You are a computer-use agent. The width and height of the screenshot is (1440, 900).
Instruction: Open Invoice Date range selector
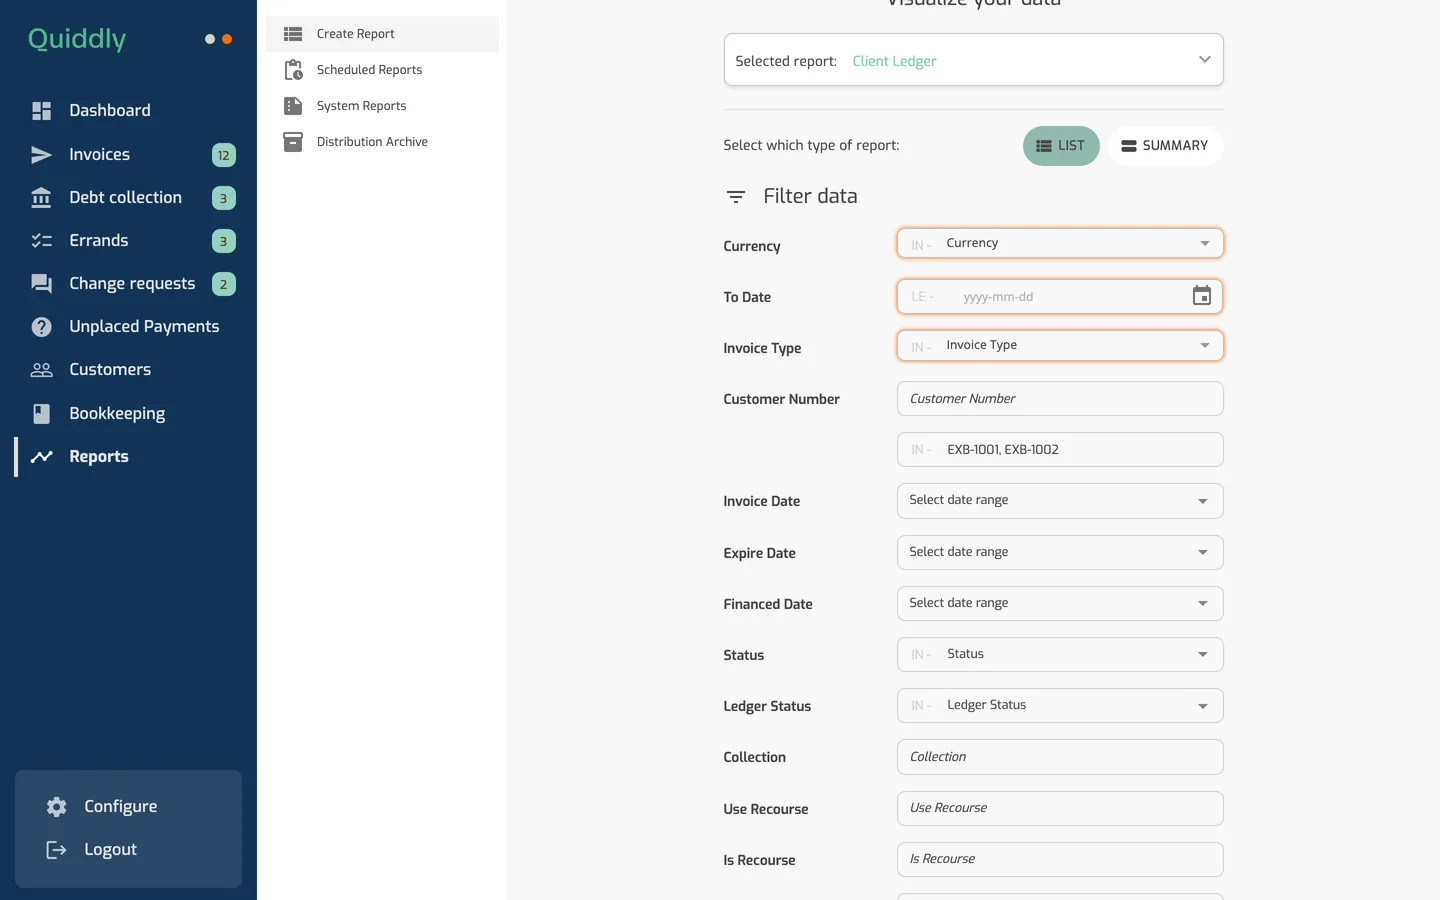coord(1060,501)
